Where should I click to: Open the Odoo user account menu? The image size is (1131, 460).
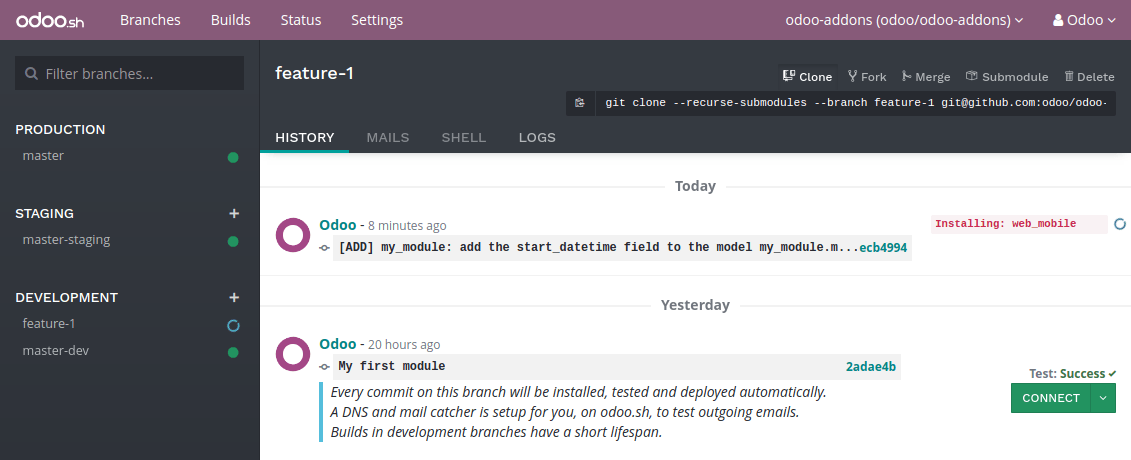[x=1085, y=20]
